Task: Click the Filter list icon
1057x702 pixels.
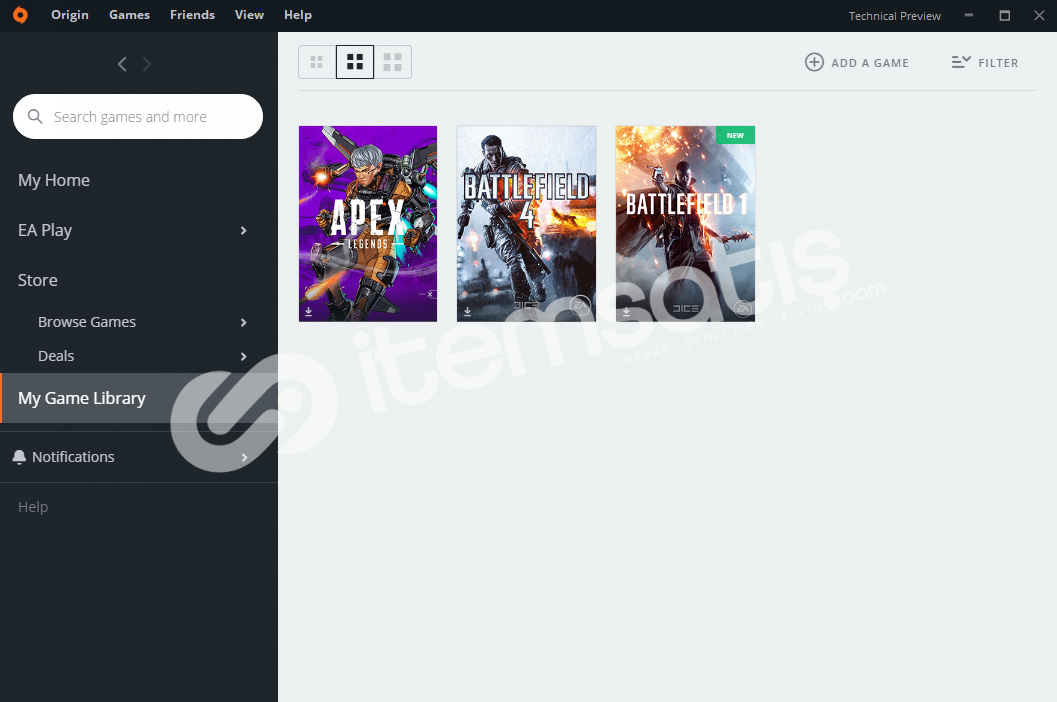Action: 961,62
